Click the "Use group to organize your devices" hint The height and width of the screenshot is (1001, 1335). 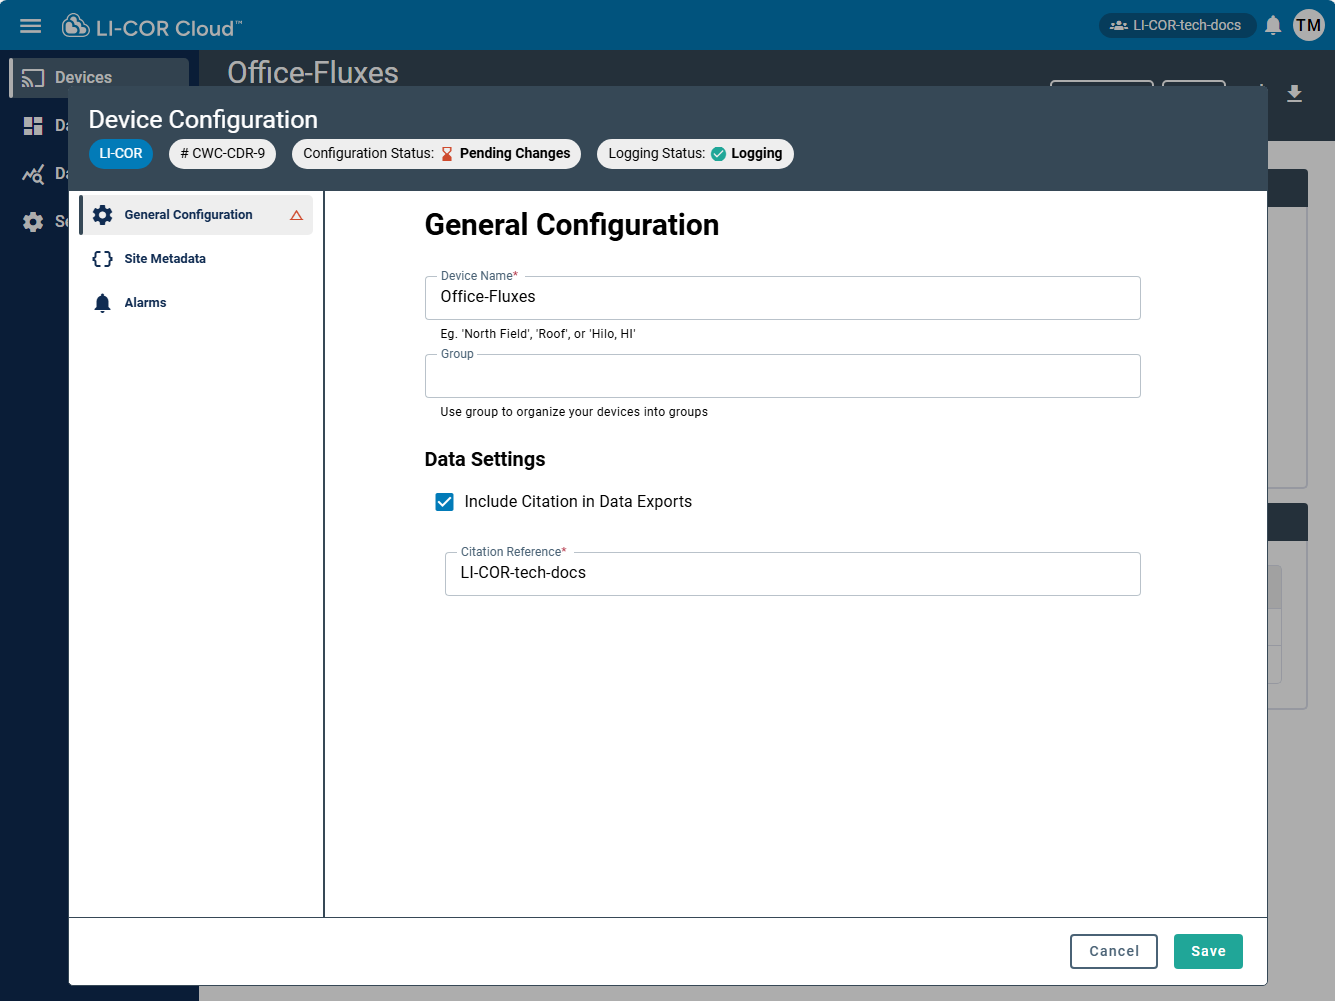click(574, 412)
